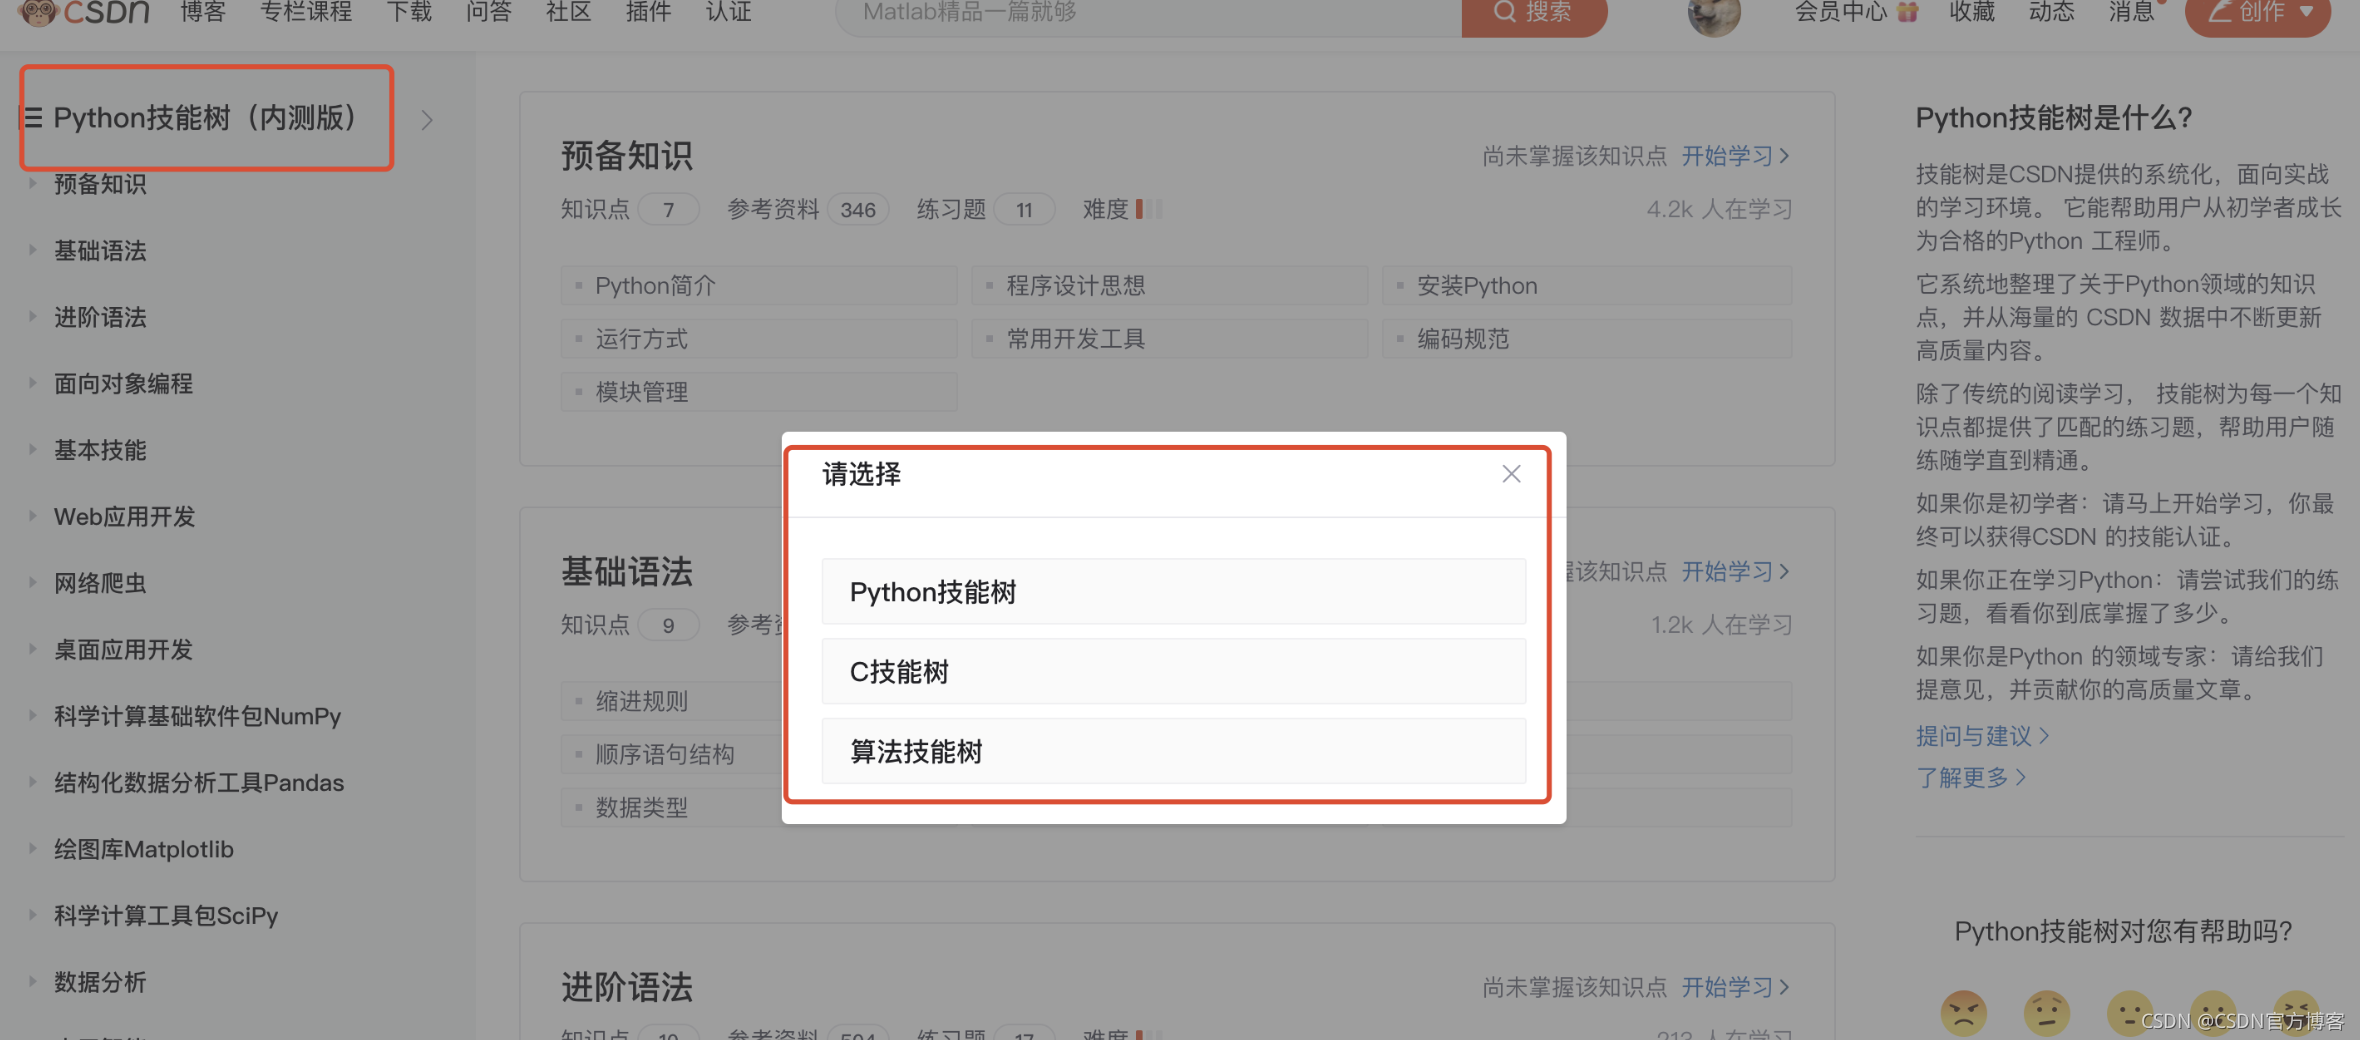Click the second feedback emoji face
2360x1040 pixels.
click(x=2047, y=1014)
